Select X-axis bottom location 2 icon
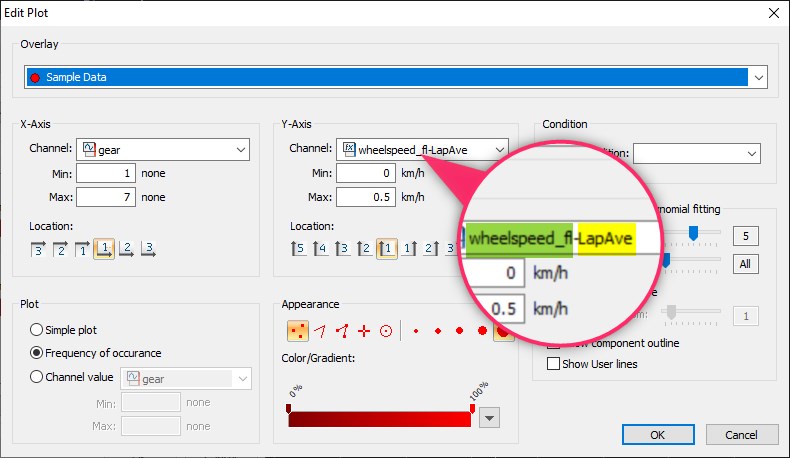This screenshot has height=458, width=790. tap(125, 248)
